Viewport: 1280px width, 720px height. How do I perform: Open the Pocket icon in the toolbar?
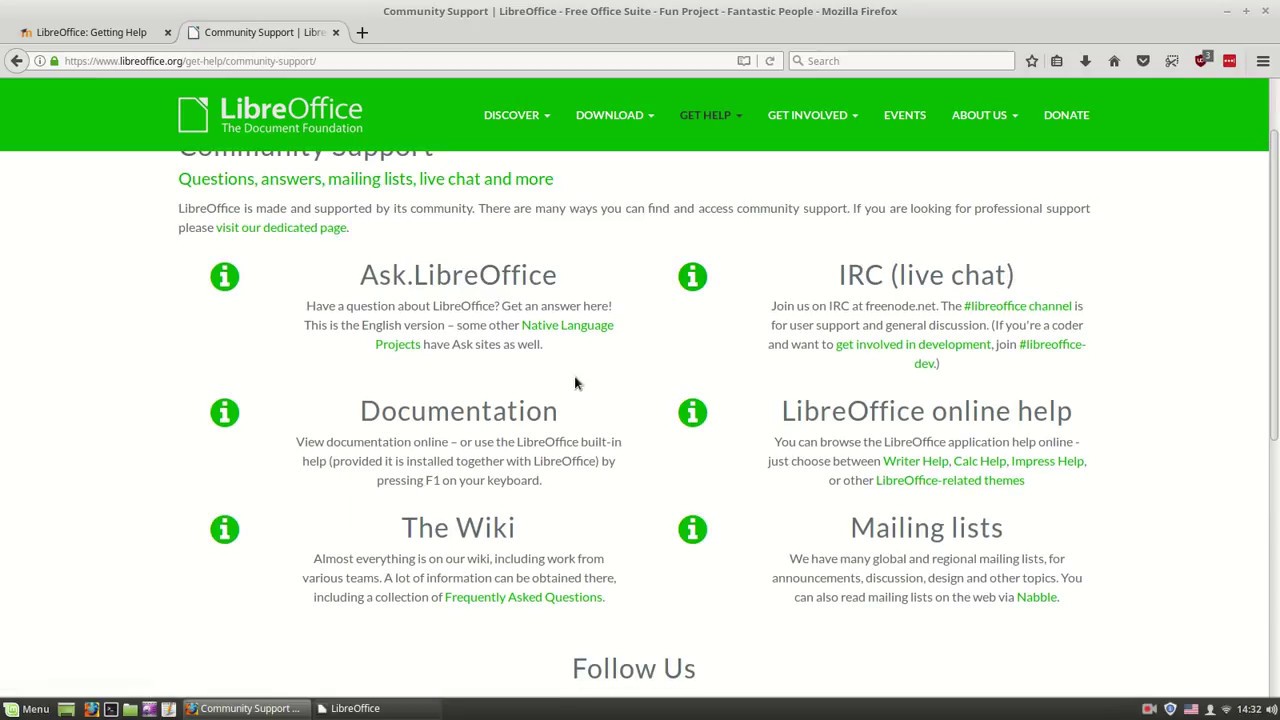pos(1143,61)
